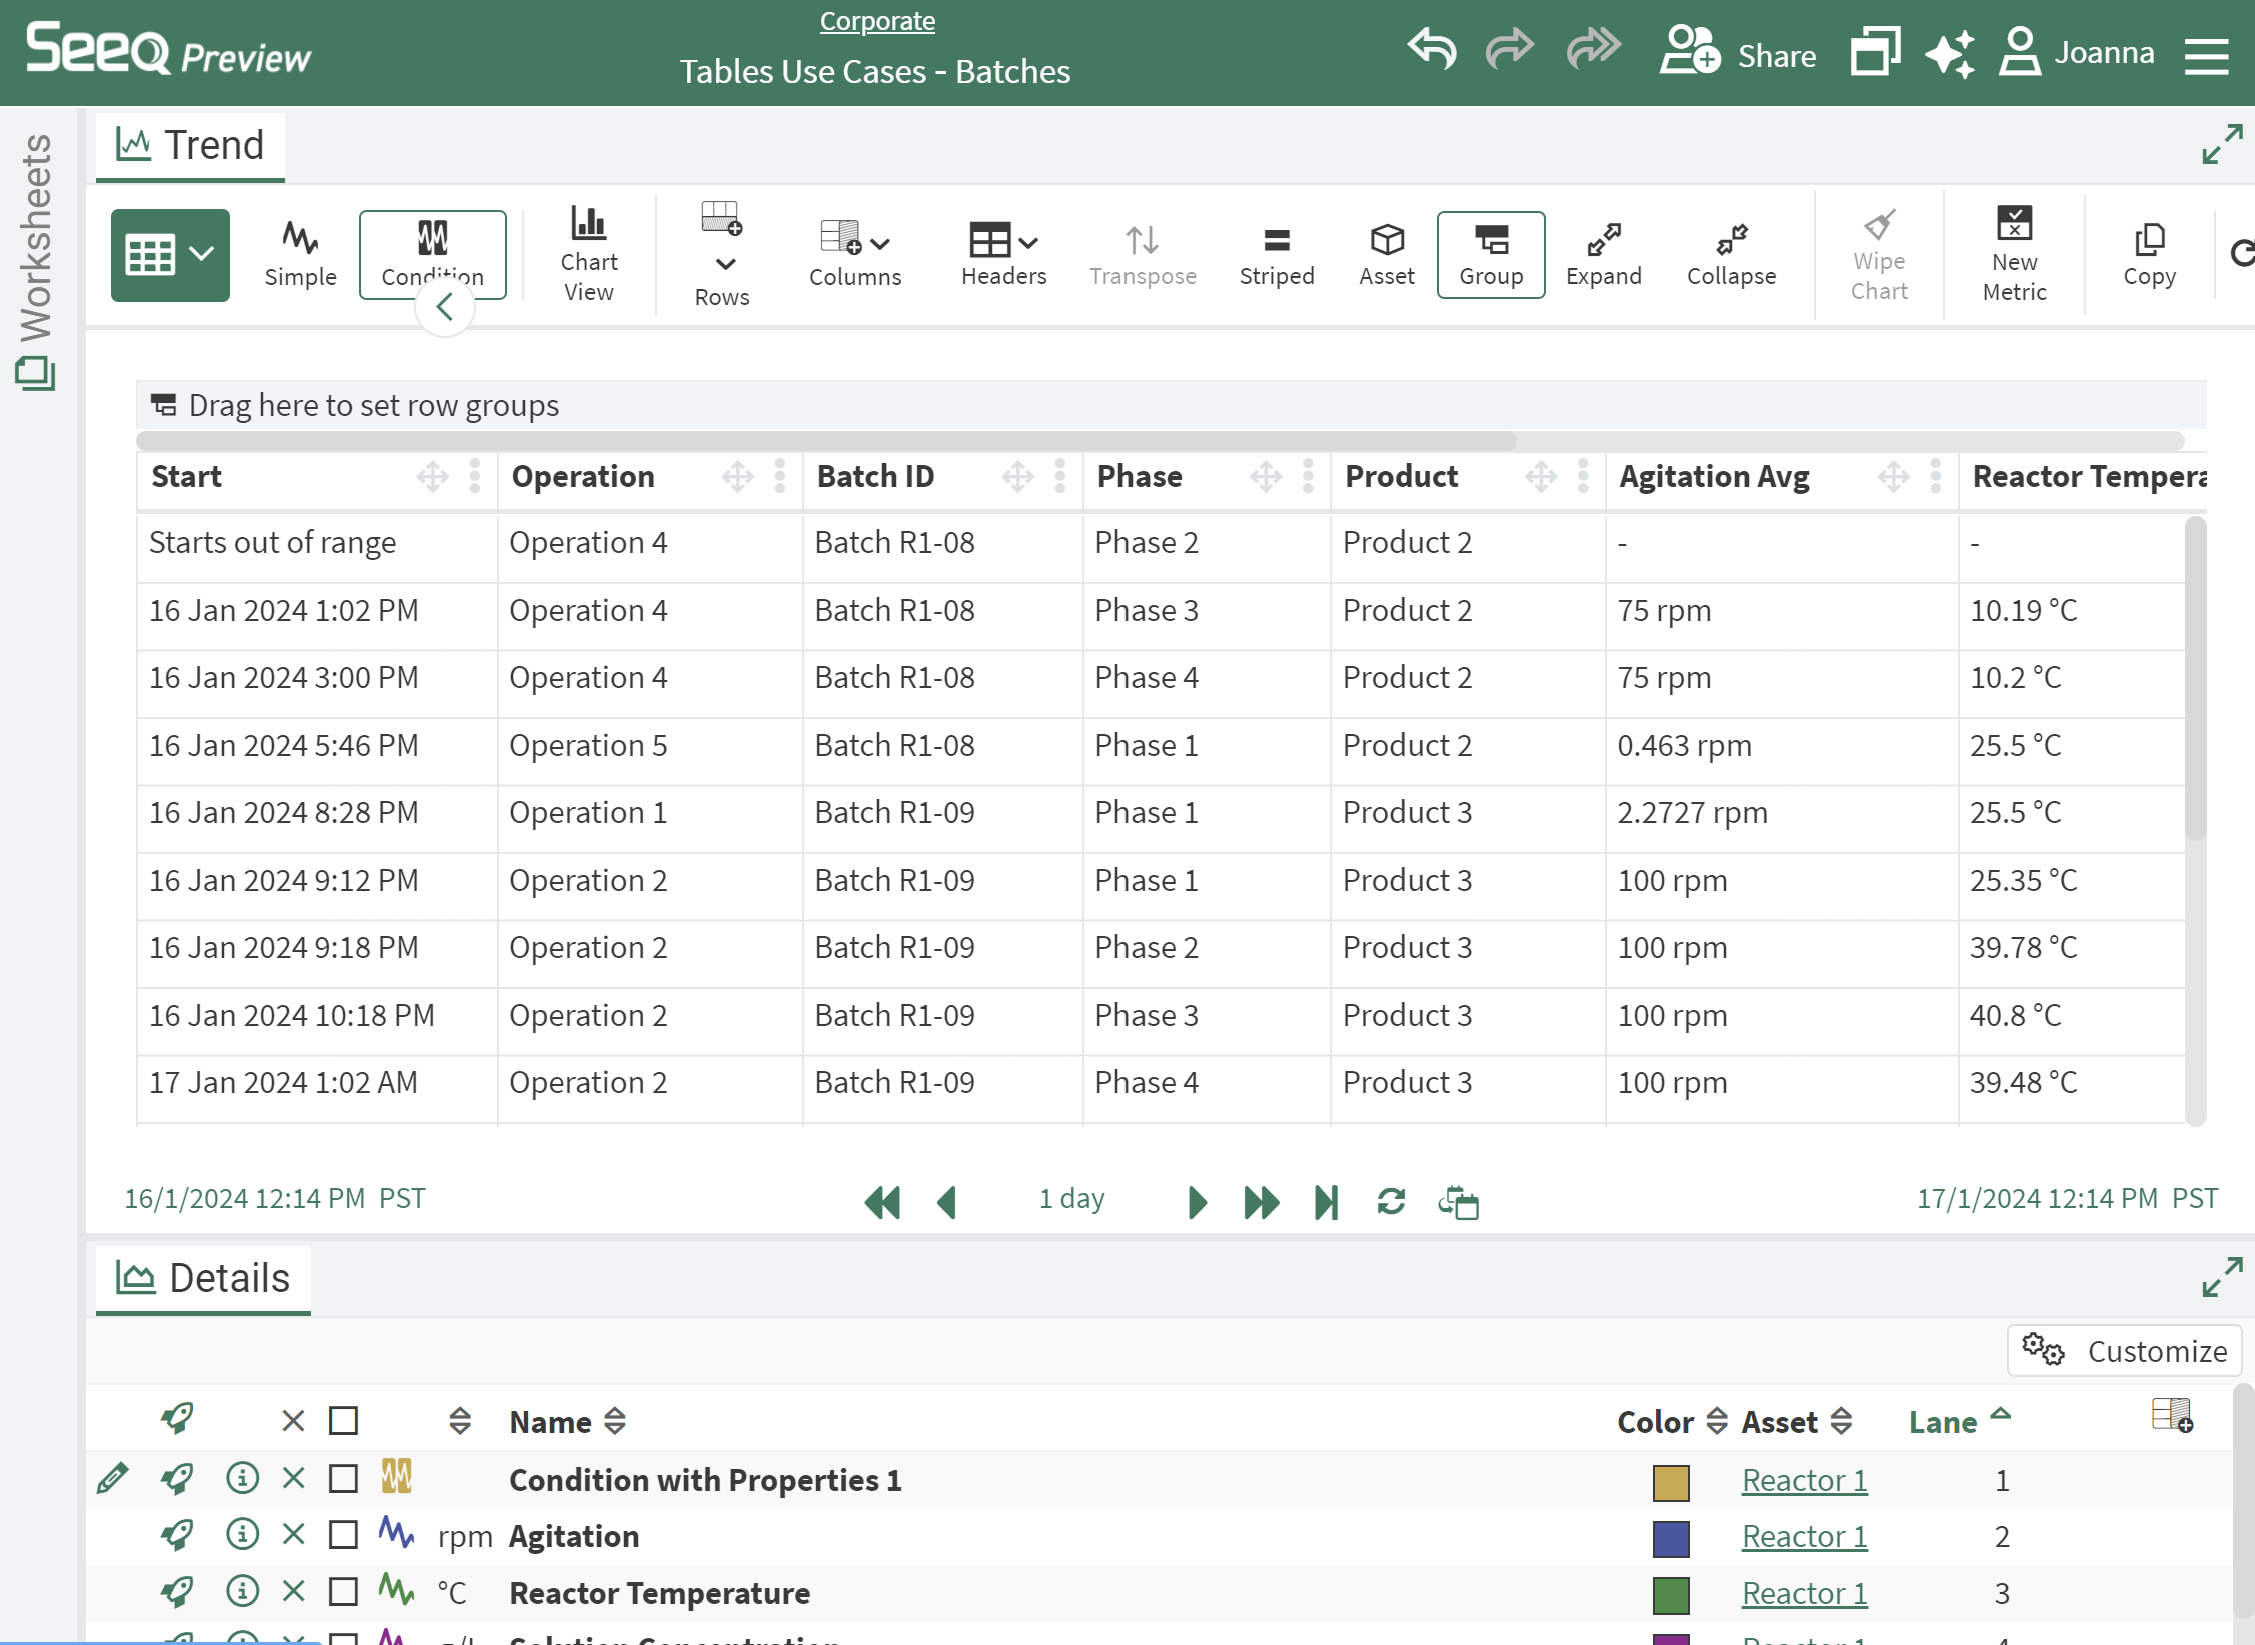The width and height of the screenshot is (2255, 1645).
Task: Sort by Phase column header
Action: (1139, 477)
